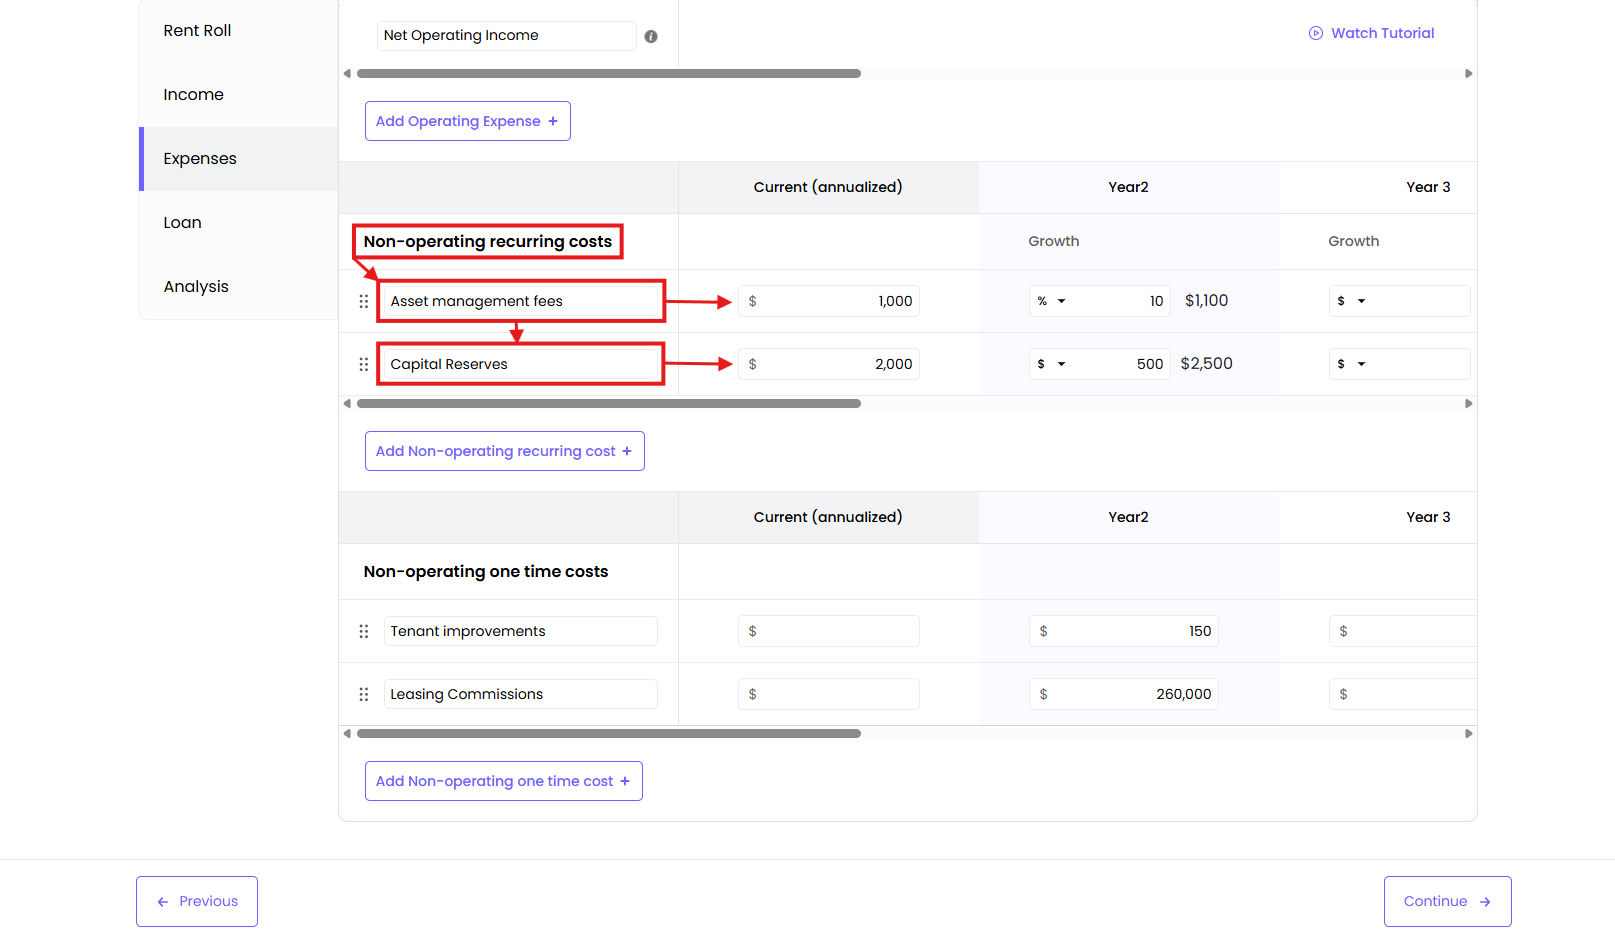The image size is (1615, 939).
Task: Open the $ growth type dropdown for Capital Reserves Year2
Action: (x=1052, y=364)
